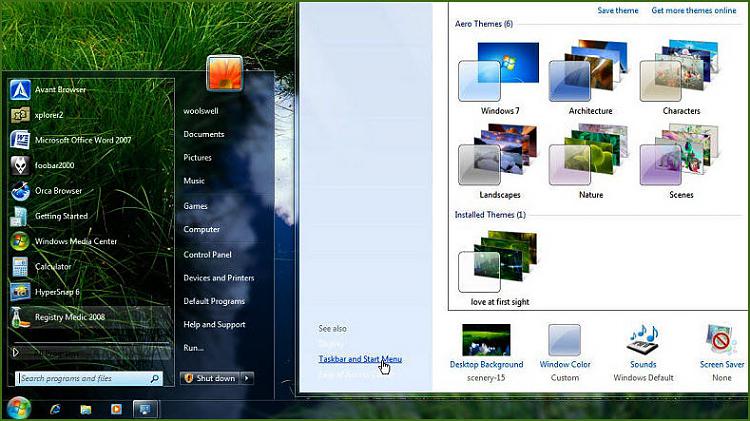Open Control Panel from the Start menu

click(x=207, y=255)
